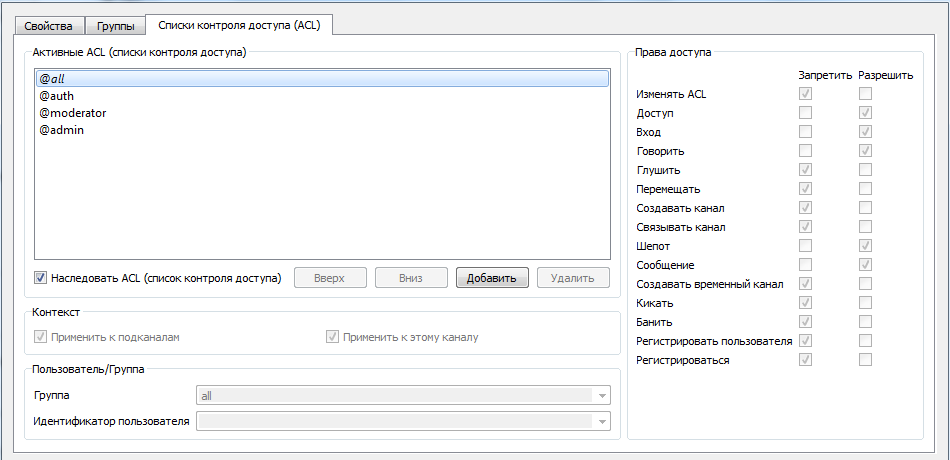Check Запретить for Банить permission
The height and width of the screenshot is (460, 950).
[x=805, y=322]
